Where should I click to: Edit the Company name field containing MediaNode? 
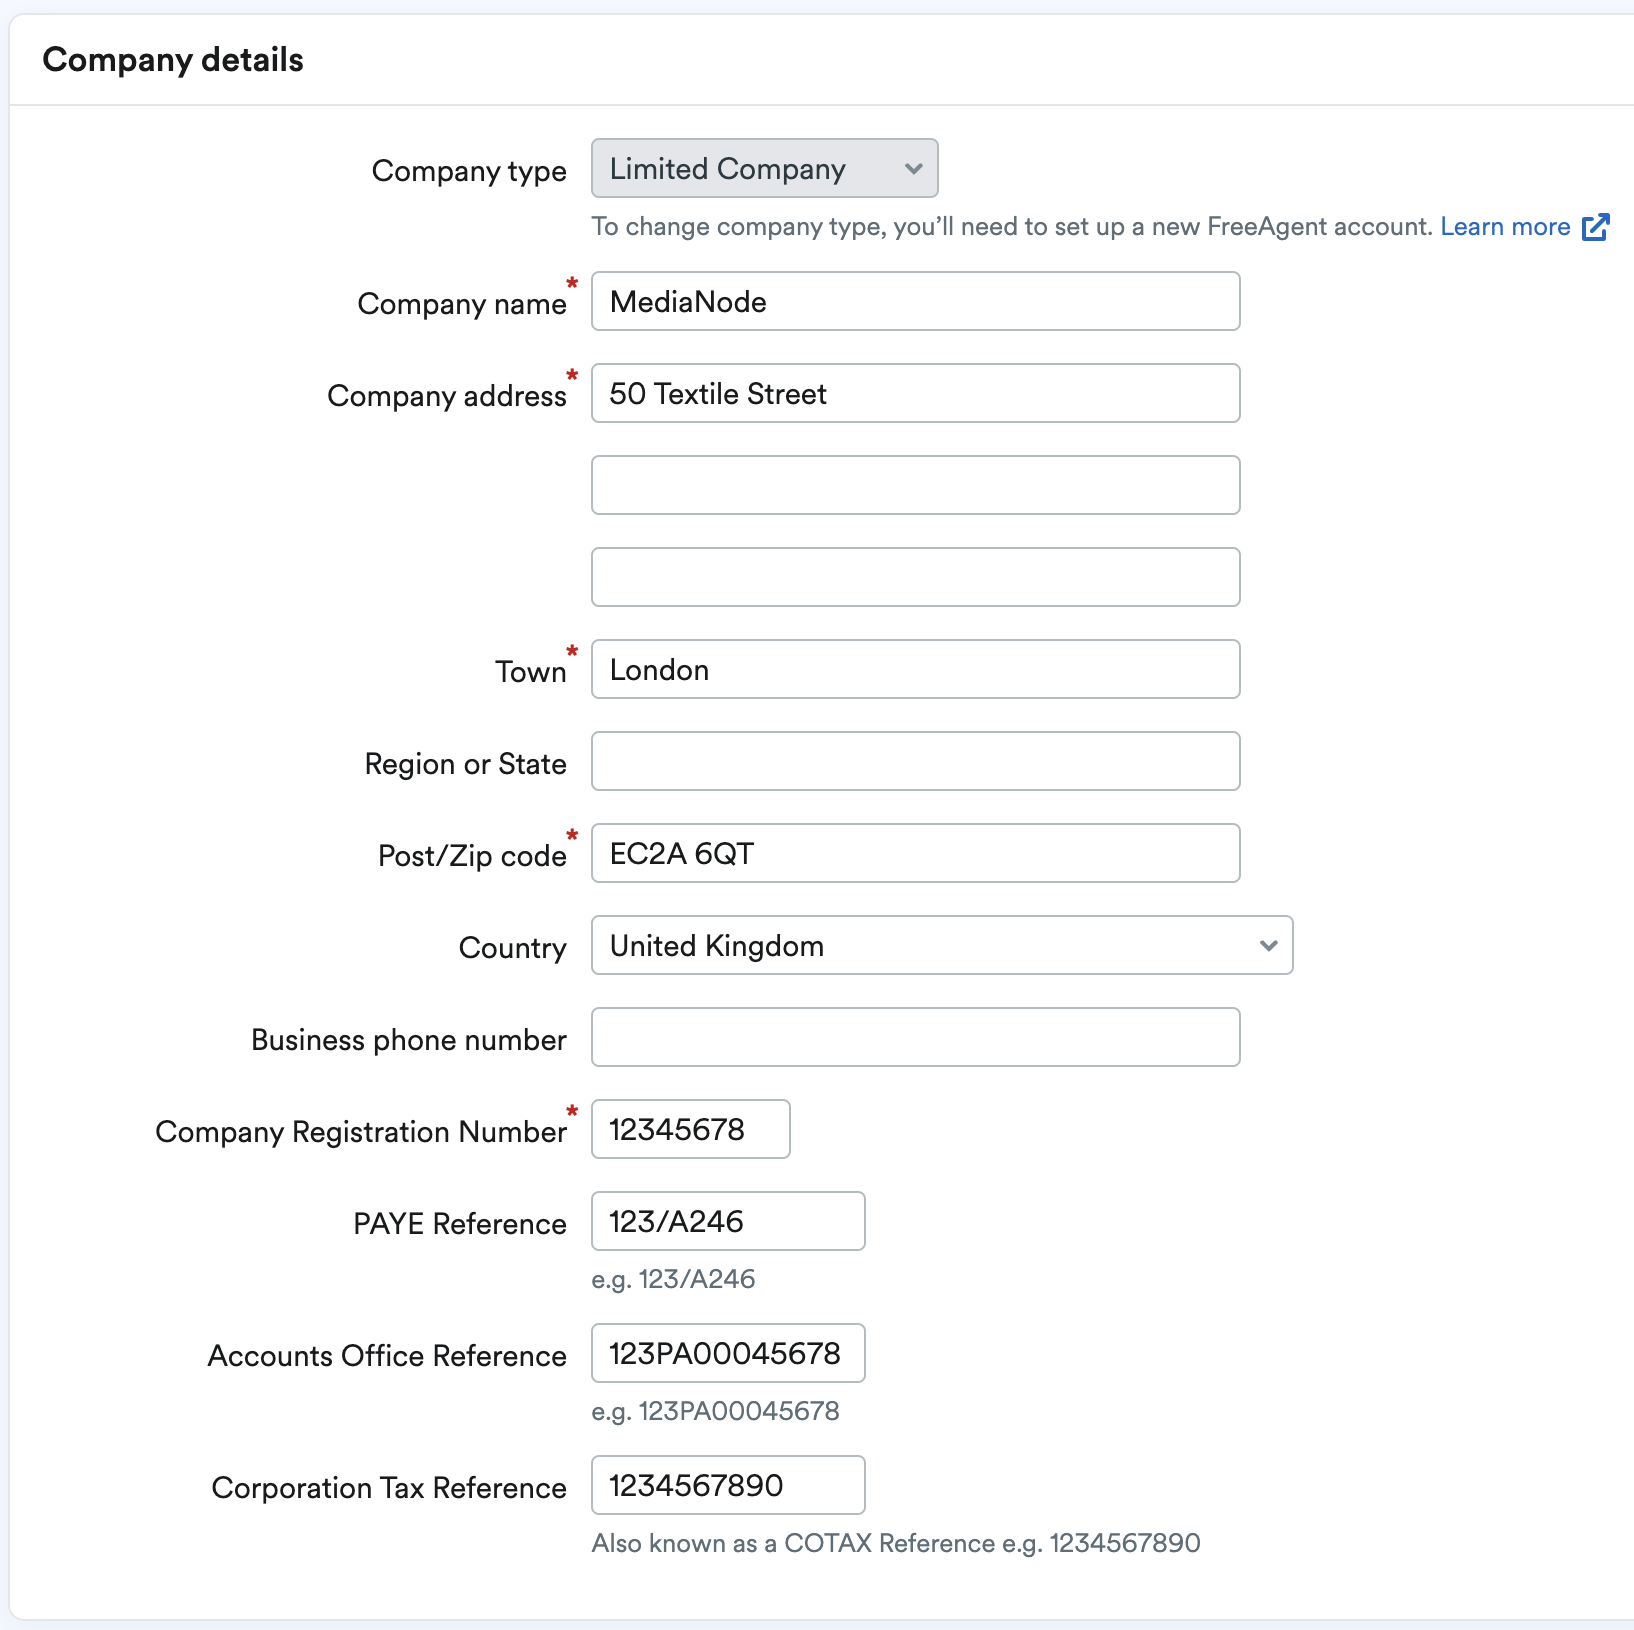[915, 301]
